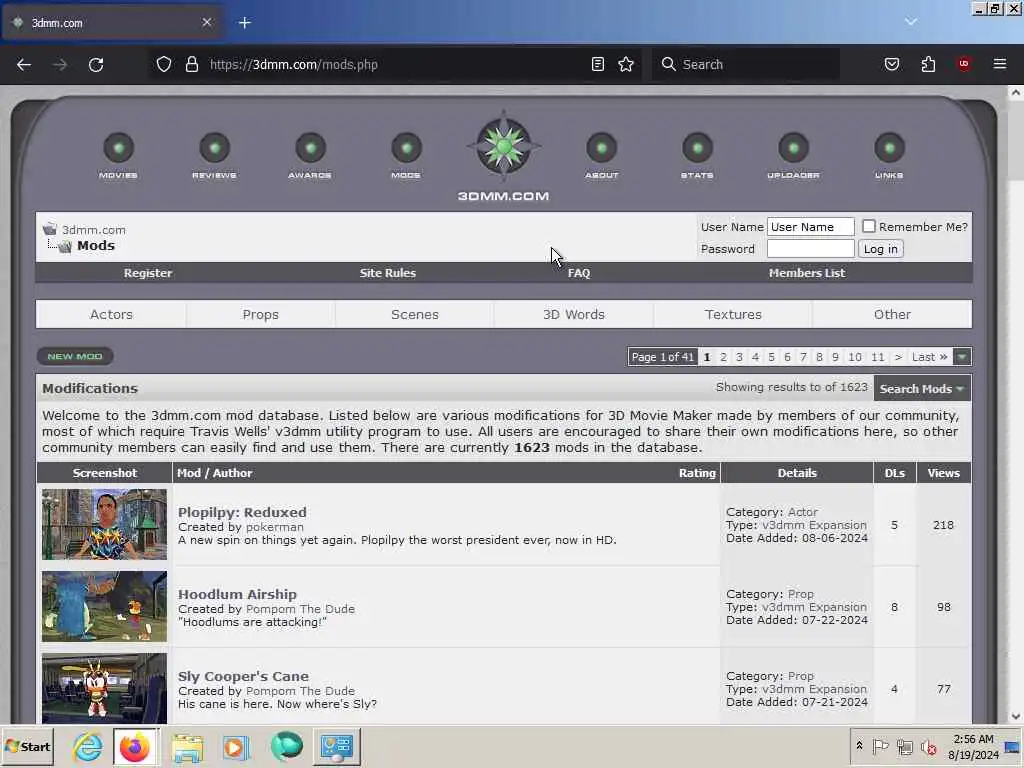The image size is (1024, 768).
Task: Open the Uploader nav button
Action: [x=793, y=155]
